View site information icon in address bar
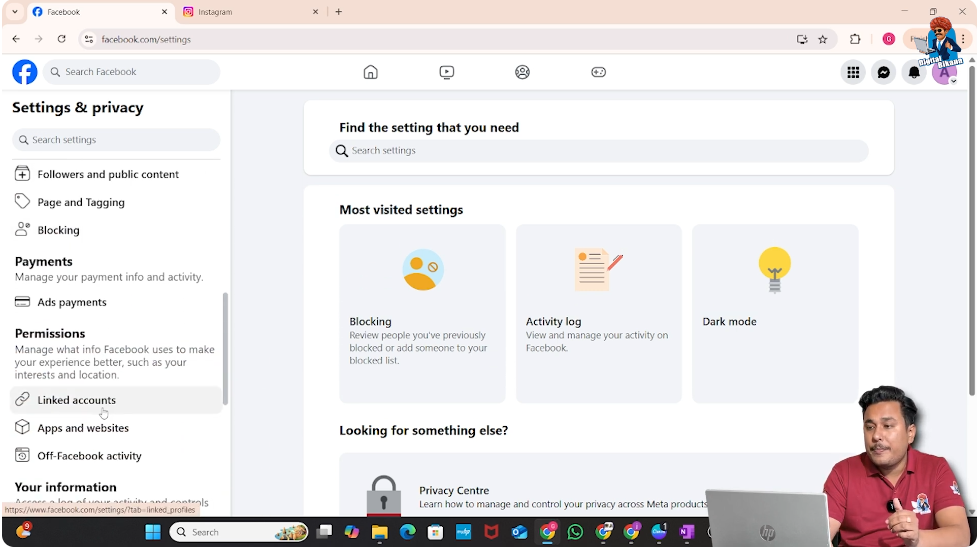The height and width of the screenshot is (549, 977). coord(89,39)
